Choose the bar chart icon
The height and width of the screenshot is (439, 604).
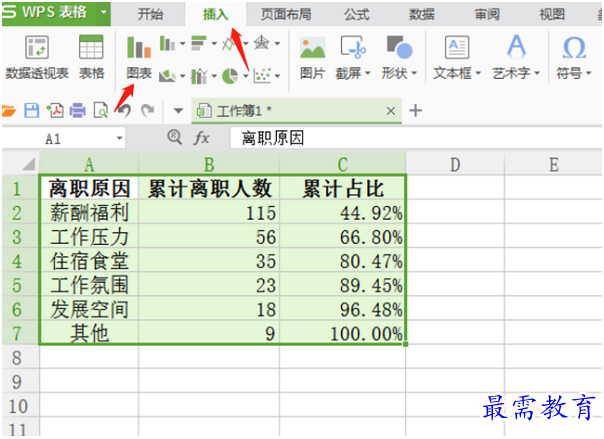point(199,43)
